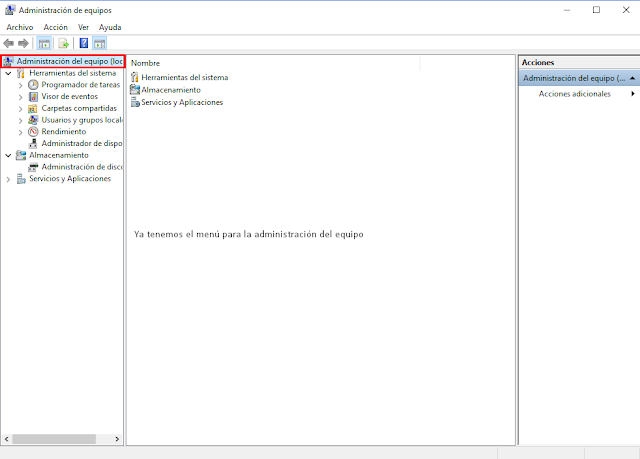Click the root Administración del equipo icon
This screenshot has height=459, width=640.
pyautogui.click(x=8, y=62)
